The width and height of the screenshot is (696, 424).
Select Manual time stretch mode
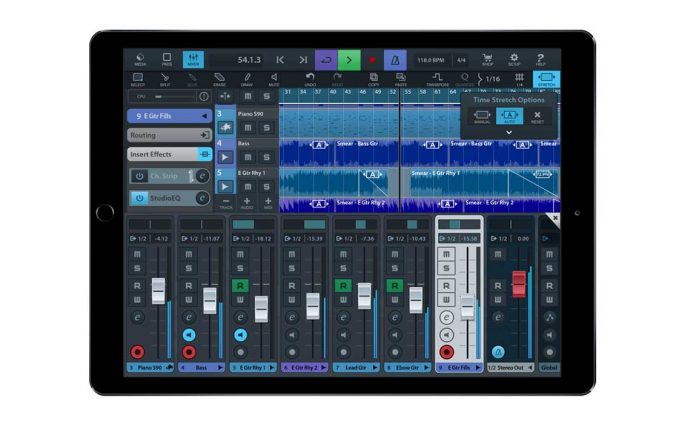tap(481, 116)
